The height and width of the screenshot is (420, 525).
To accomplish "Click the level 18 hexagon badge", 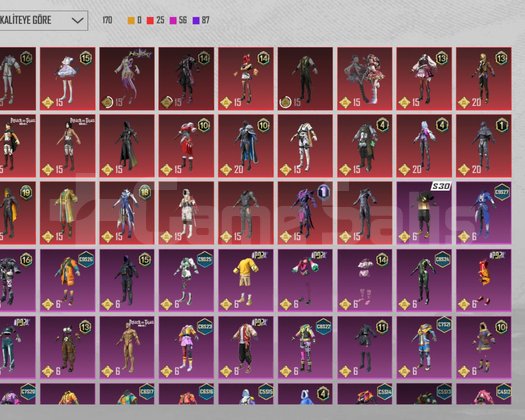I will pyautogui.click(x=145, y=192).
